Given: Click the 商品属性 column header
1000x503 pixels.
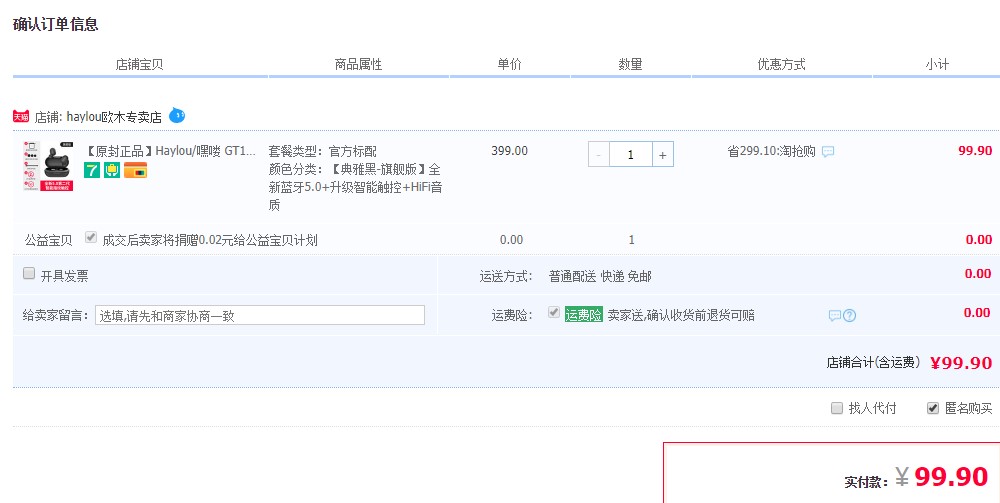Looking at the screenshot, I should coord(358,64).
